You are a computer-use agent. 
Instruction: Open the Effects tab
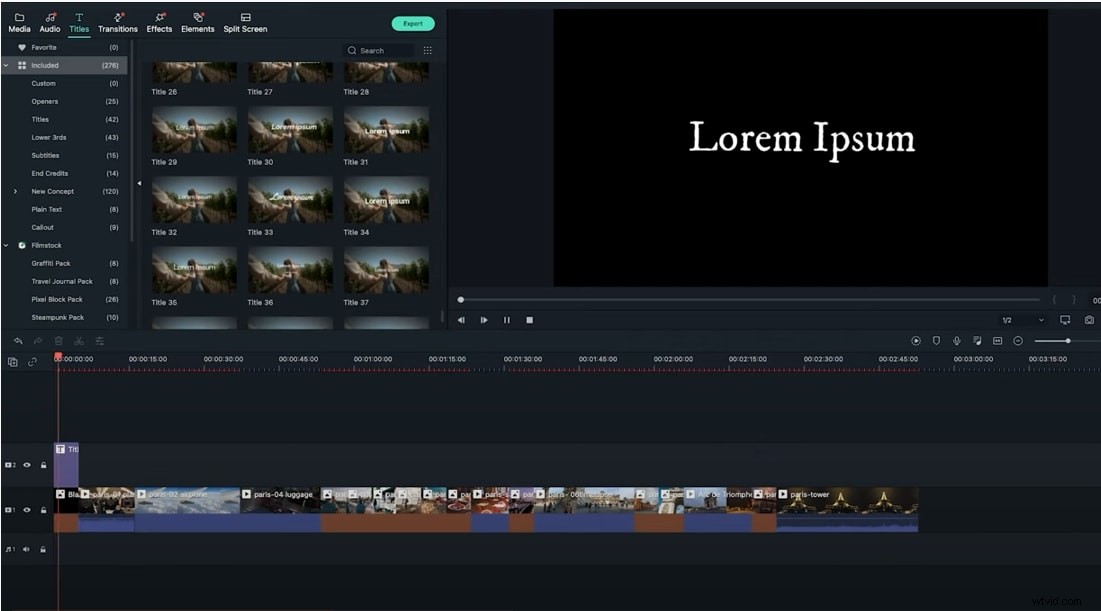click(158, 21)
